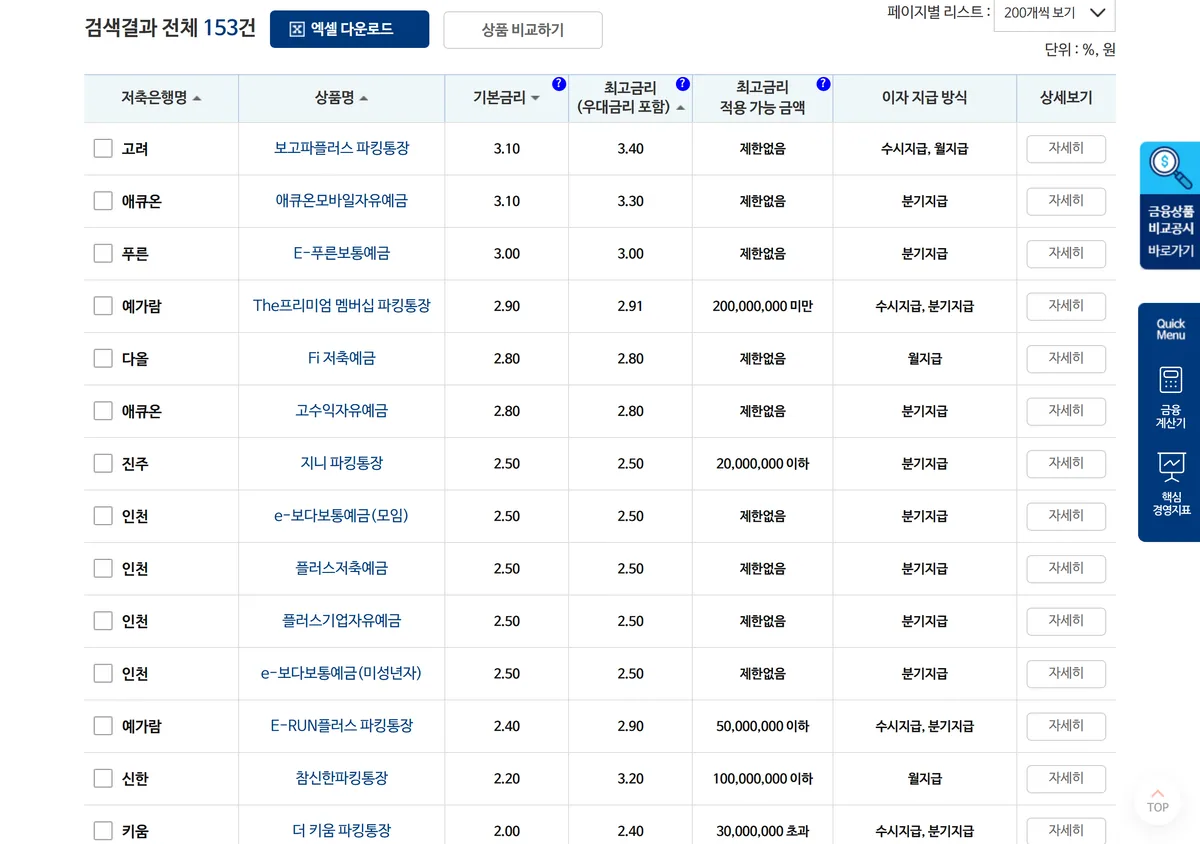Screen dimensions: 1200x844
Task: Check the box for E-RUN플러스 파킹통장 row
Action: (x=103, y=726)
